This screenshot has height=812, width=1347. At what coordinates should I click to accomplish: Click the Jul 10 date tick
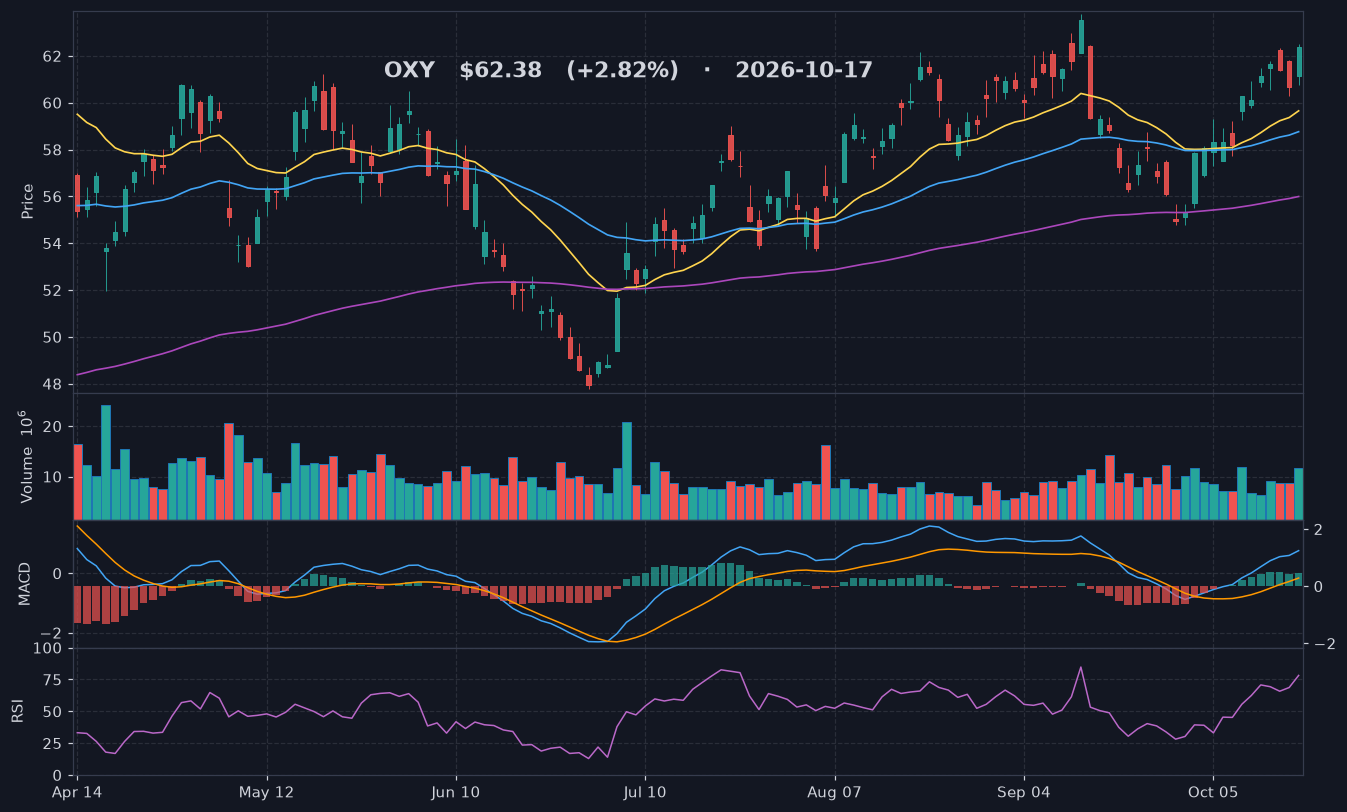[x=645, y=792]
